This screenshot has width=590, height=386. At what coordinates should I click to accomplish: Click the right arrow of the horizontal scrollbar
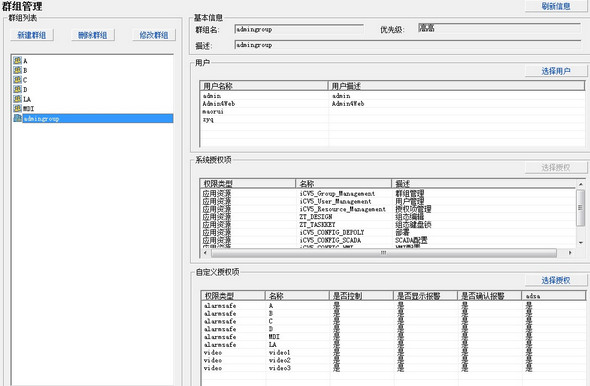pyautogui.click(x=570, y=253)
